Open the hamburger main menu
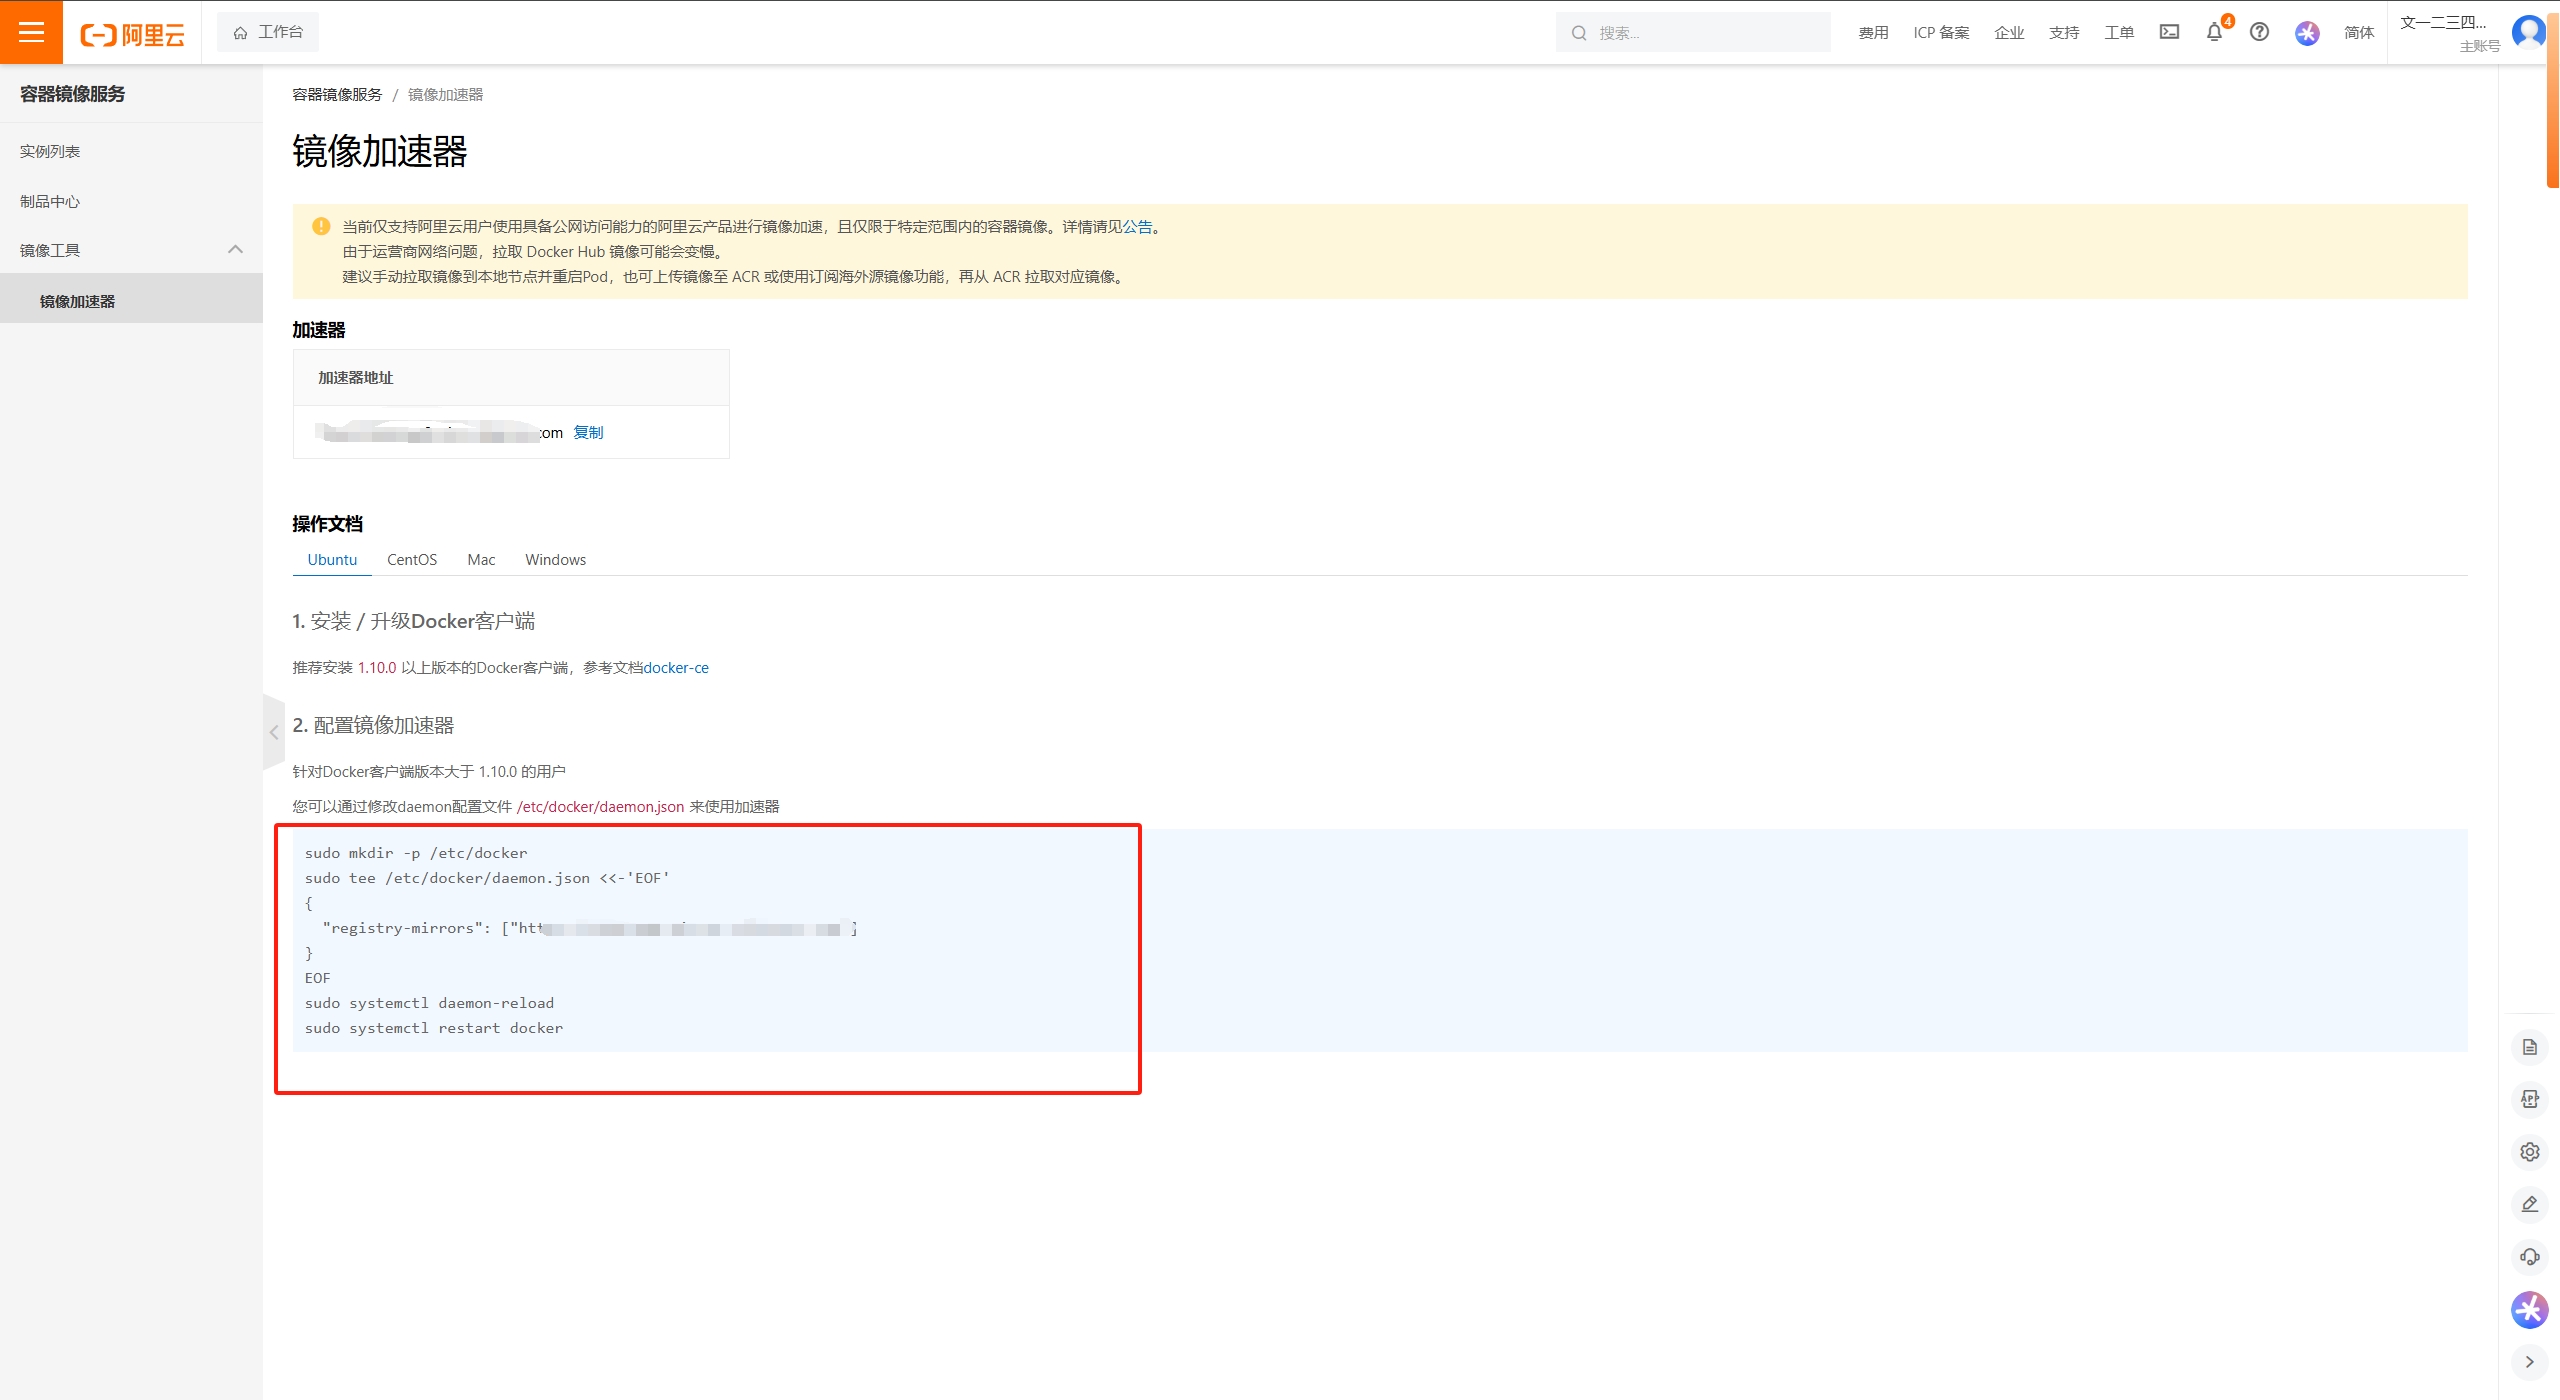 (x=31, y=32)
